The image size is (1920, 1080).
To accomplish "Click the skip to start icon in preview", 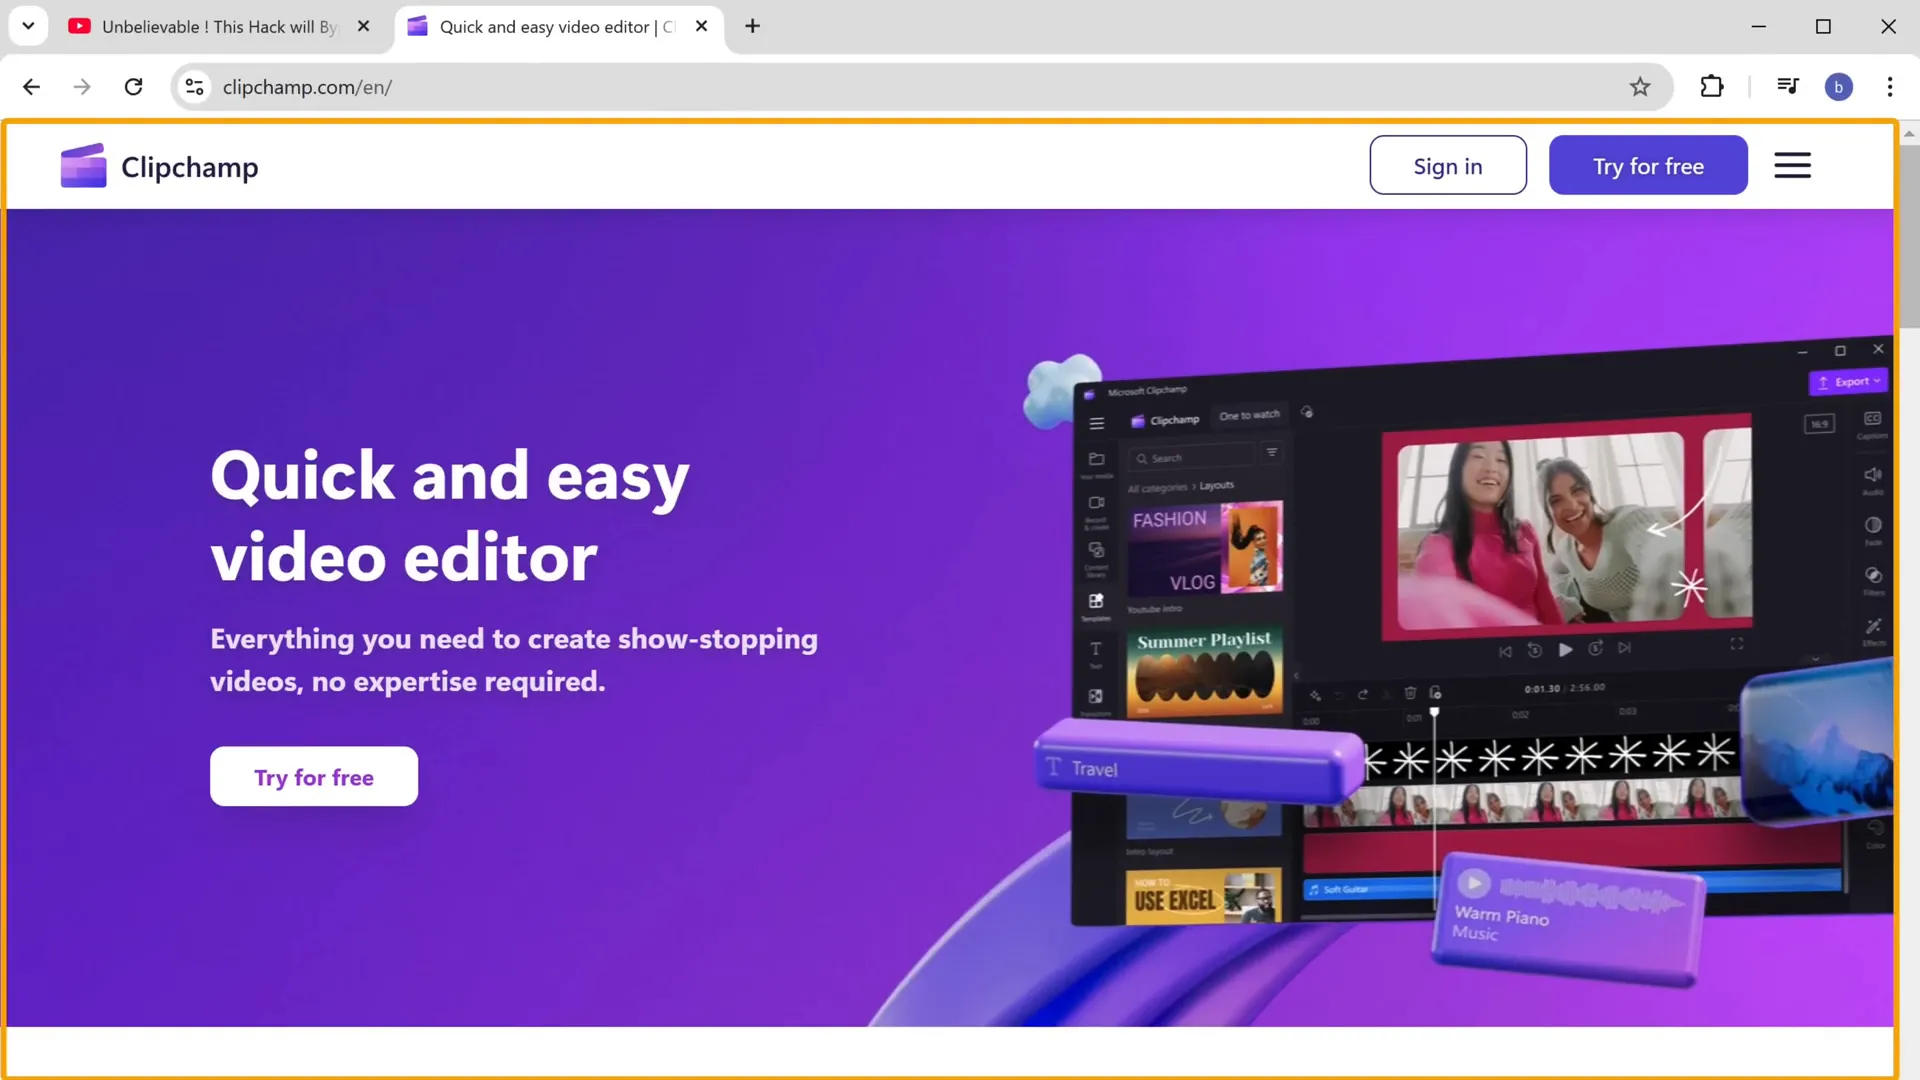I will pyautogui.click(x=1506, y=651).
